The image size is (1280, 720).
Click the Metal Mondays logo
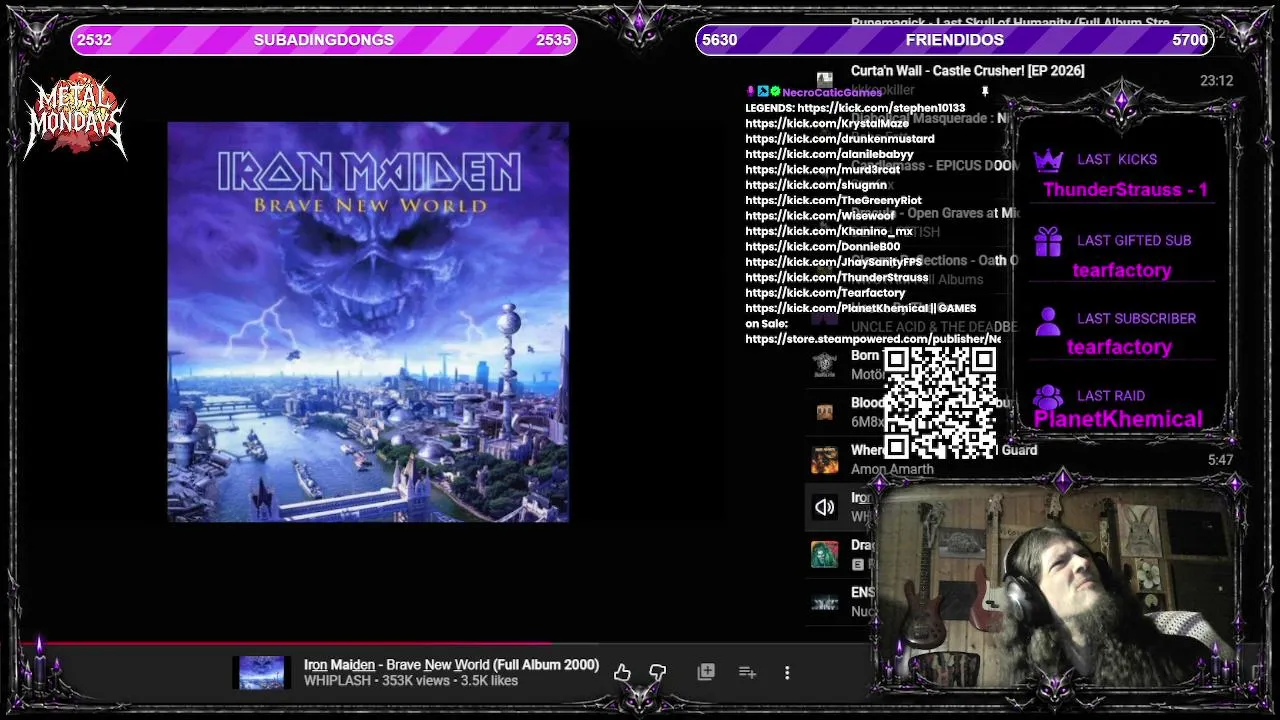[76, 117]
